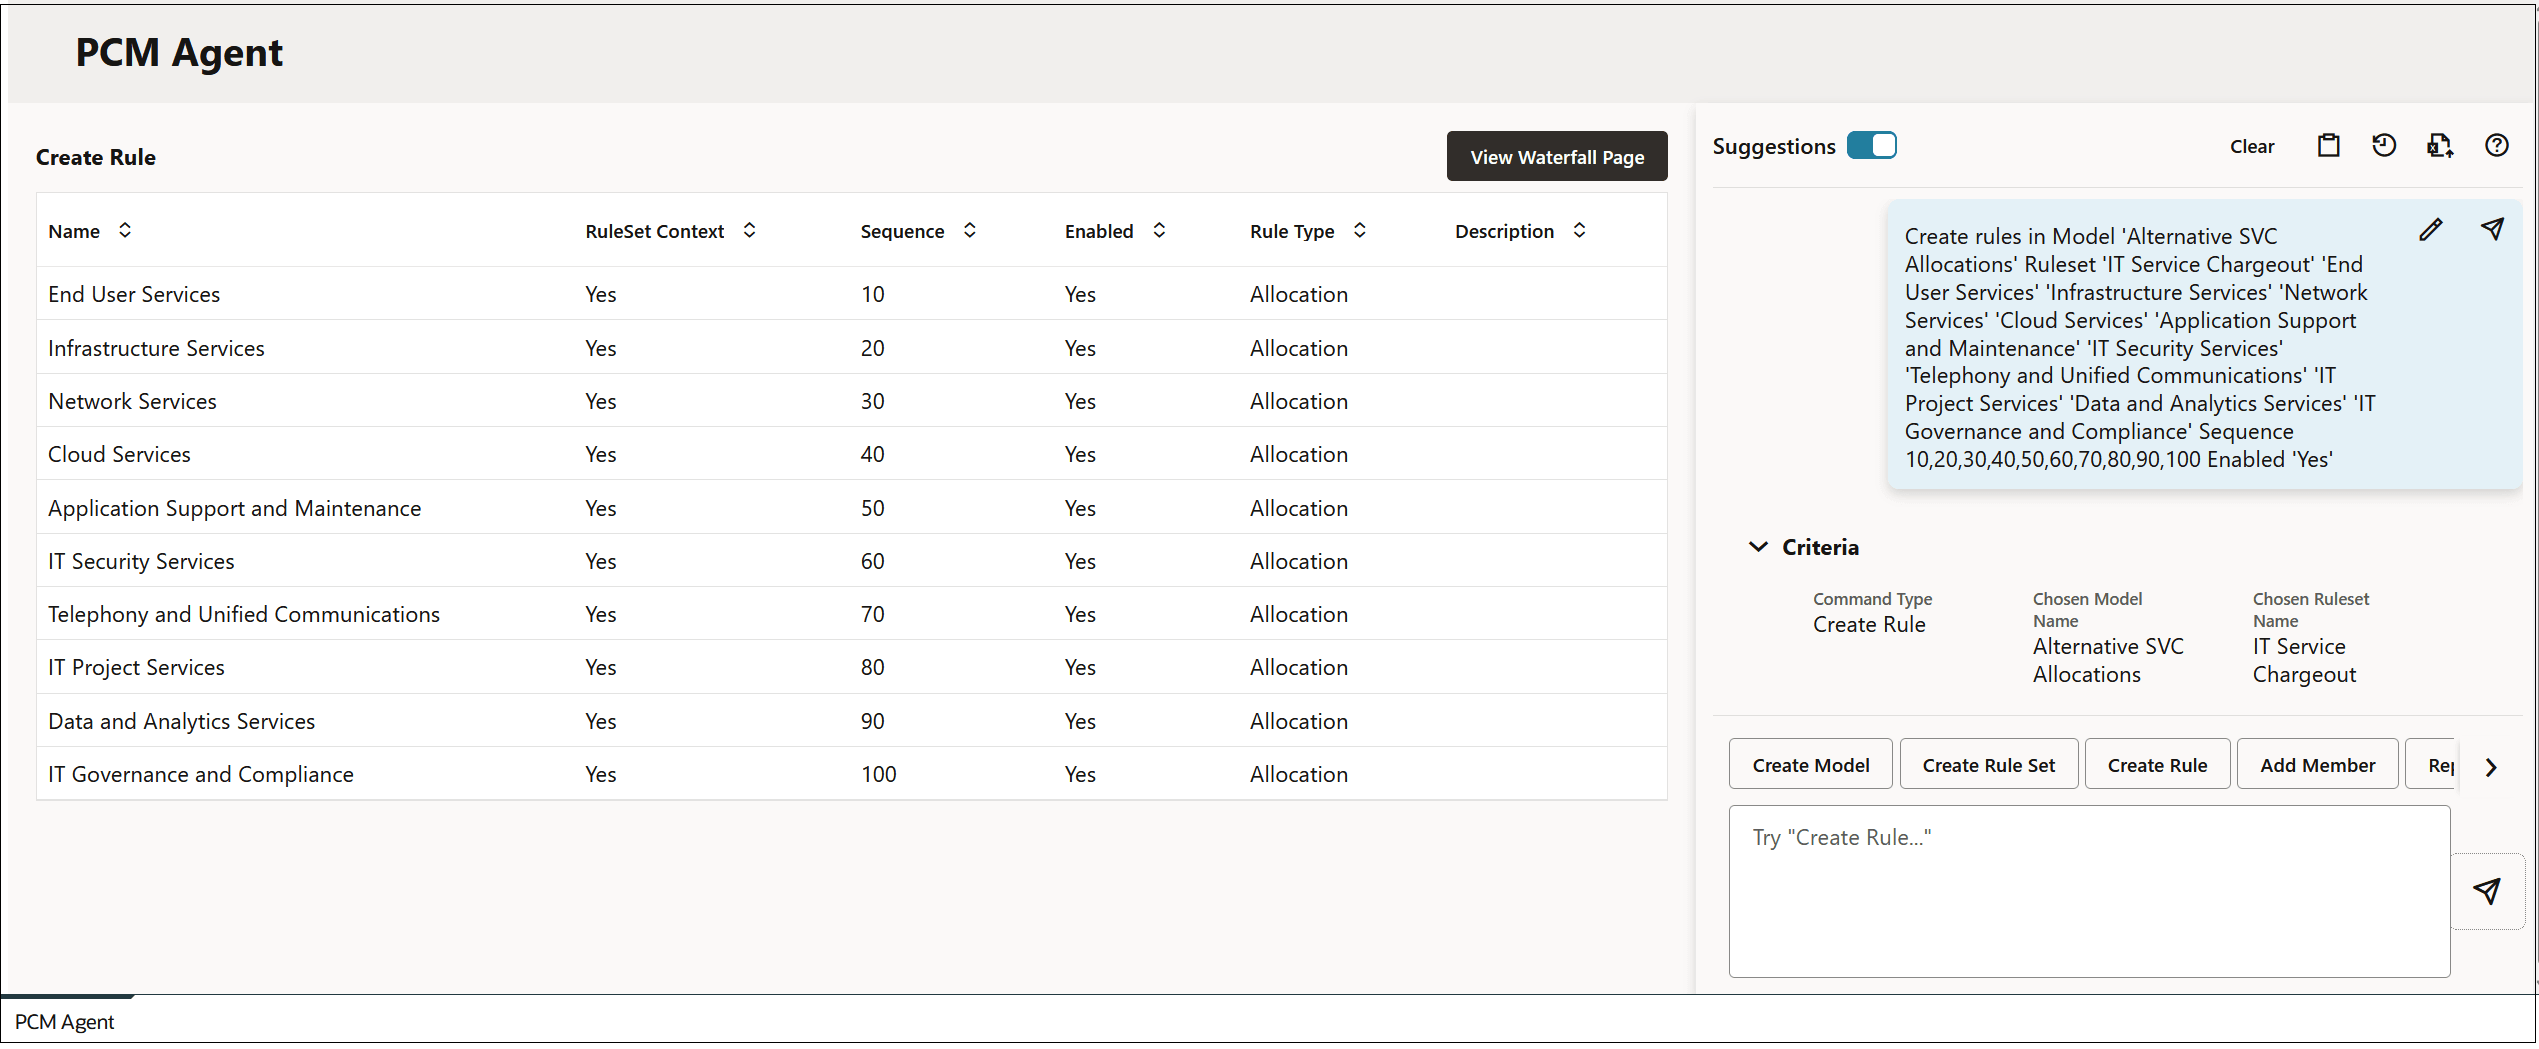
Task: Sort the Sequence column
Action: [969, 229]
